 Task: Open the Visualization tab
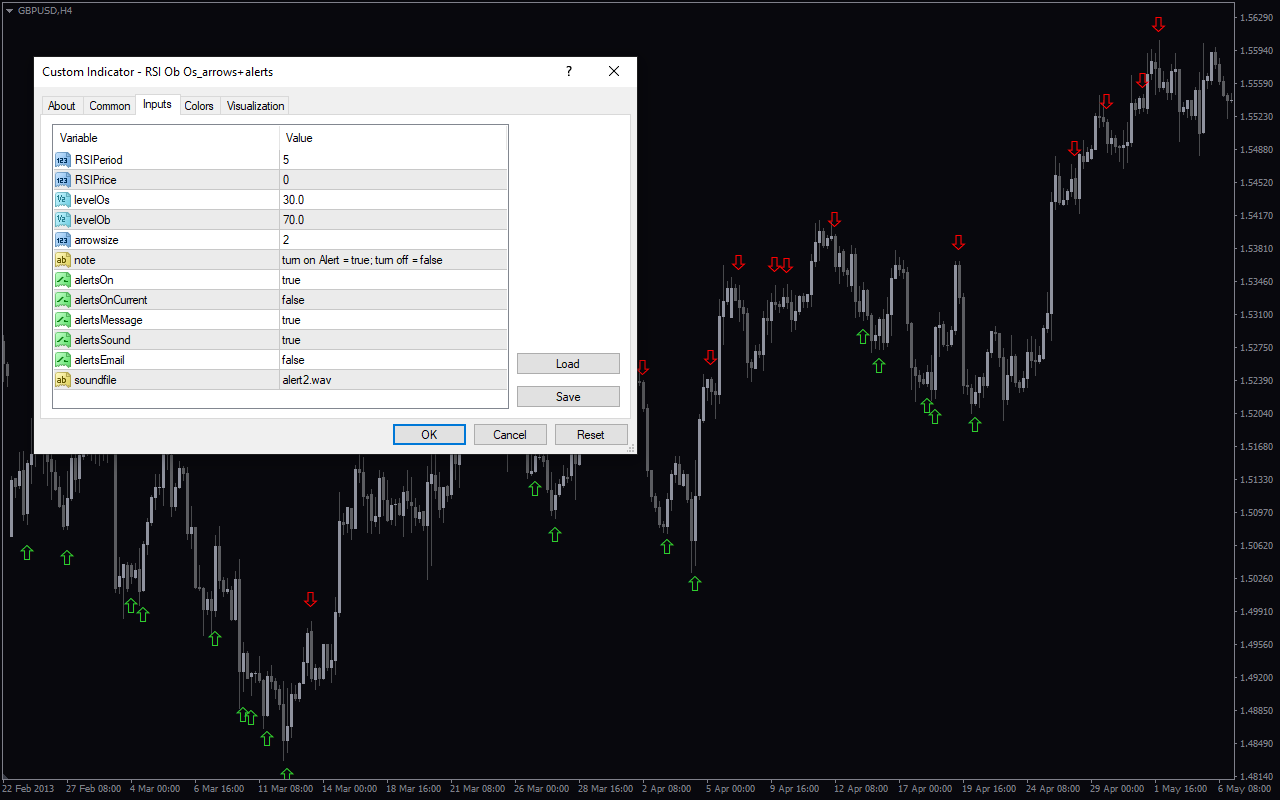coord(255,106)
